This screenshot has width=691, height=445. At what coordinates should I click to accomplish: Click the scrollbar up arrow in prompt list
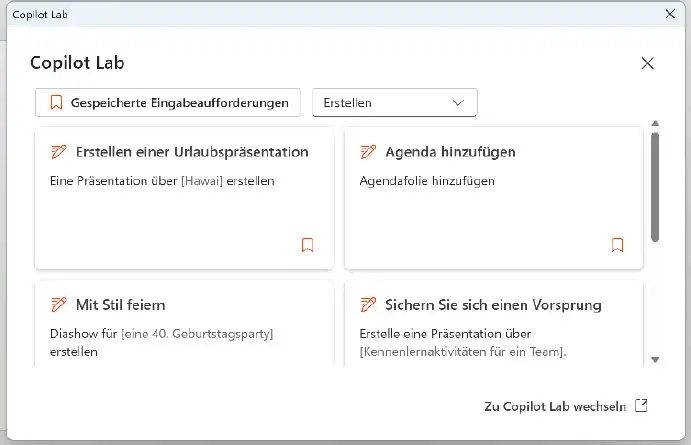(655, 124)
